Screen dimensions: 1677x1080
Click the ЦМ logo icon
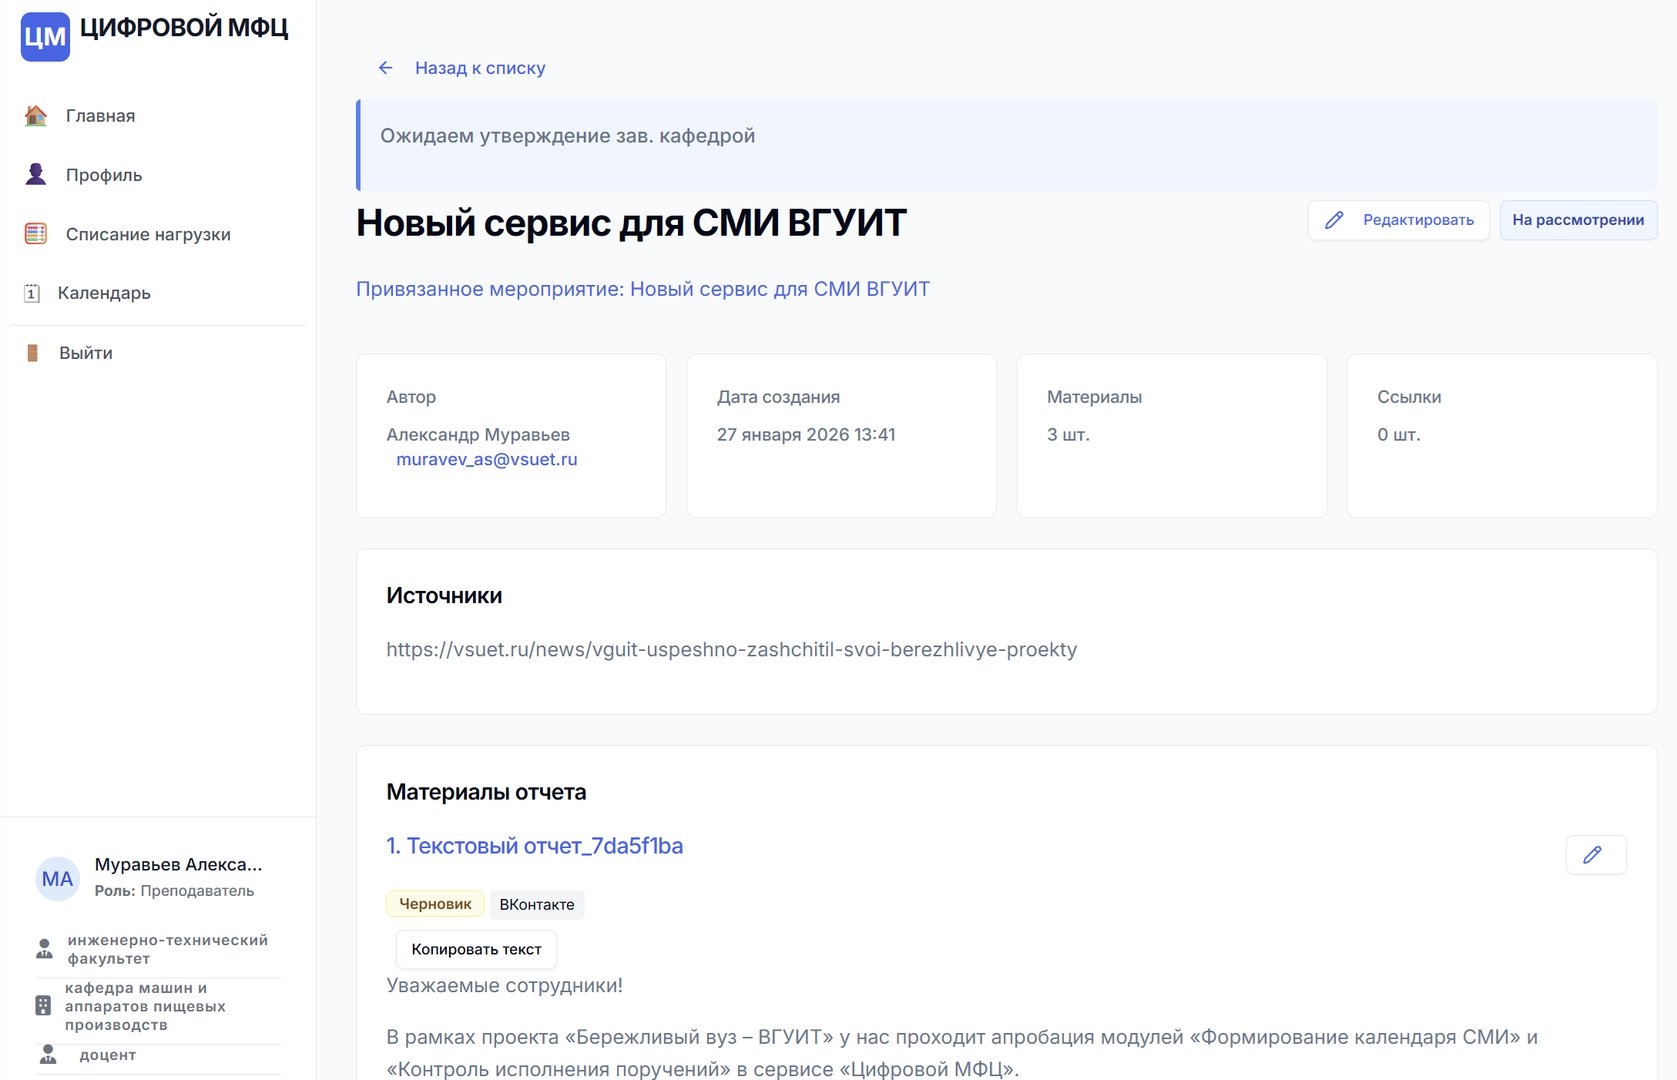(x=45, y=37)
